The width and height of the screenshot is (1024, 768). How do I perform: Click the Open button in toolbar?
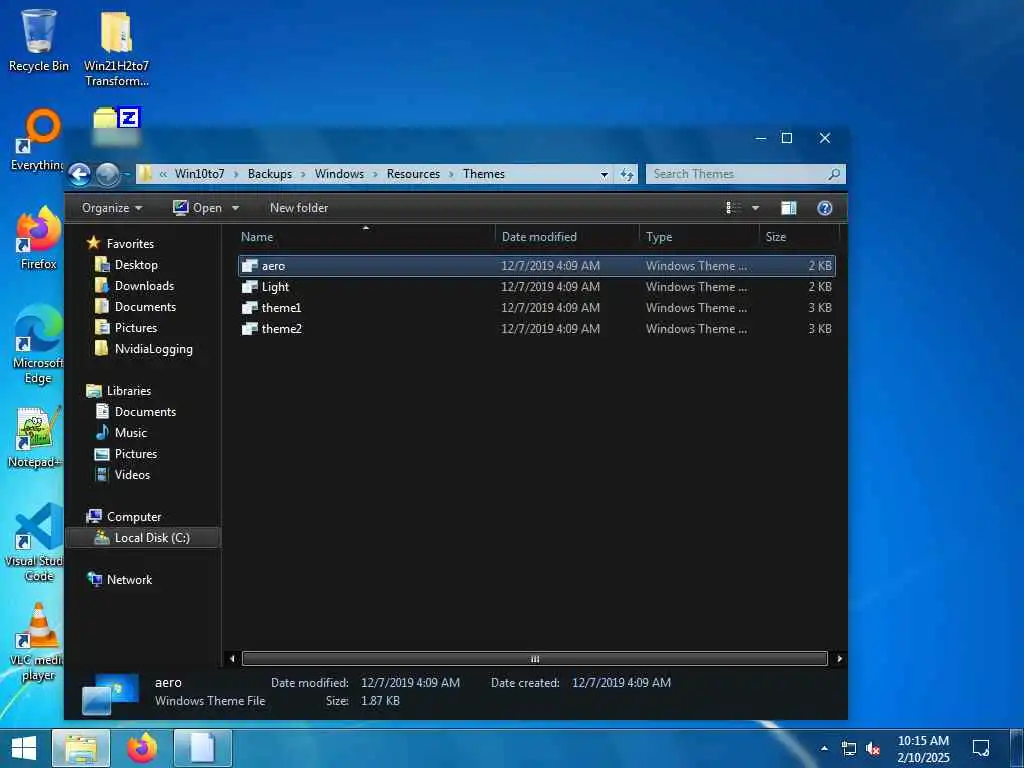click(x=197, y=208)
